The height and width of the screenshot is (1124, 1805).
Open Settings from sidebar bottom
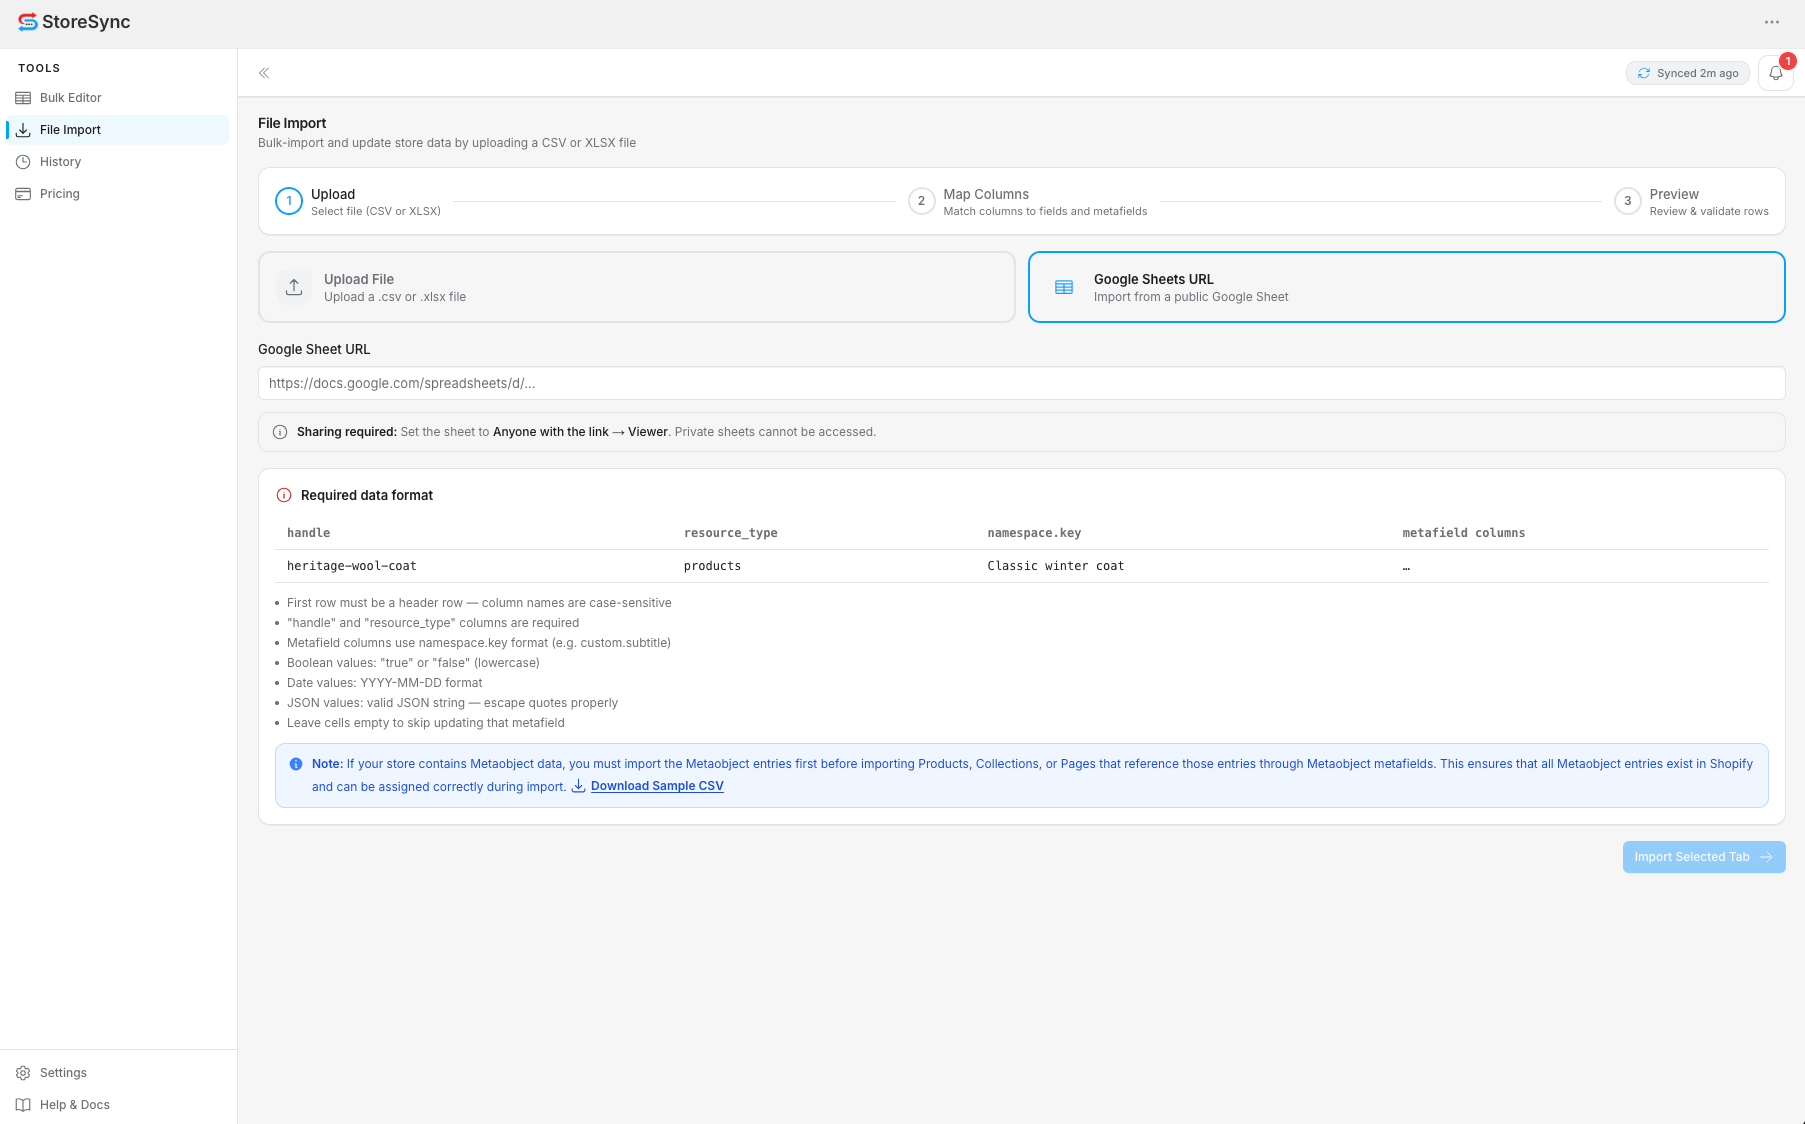pos(118,1073)
